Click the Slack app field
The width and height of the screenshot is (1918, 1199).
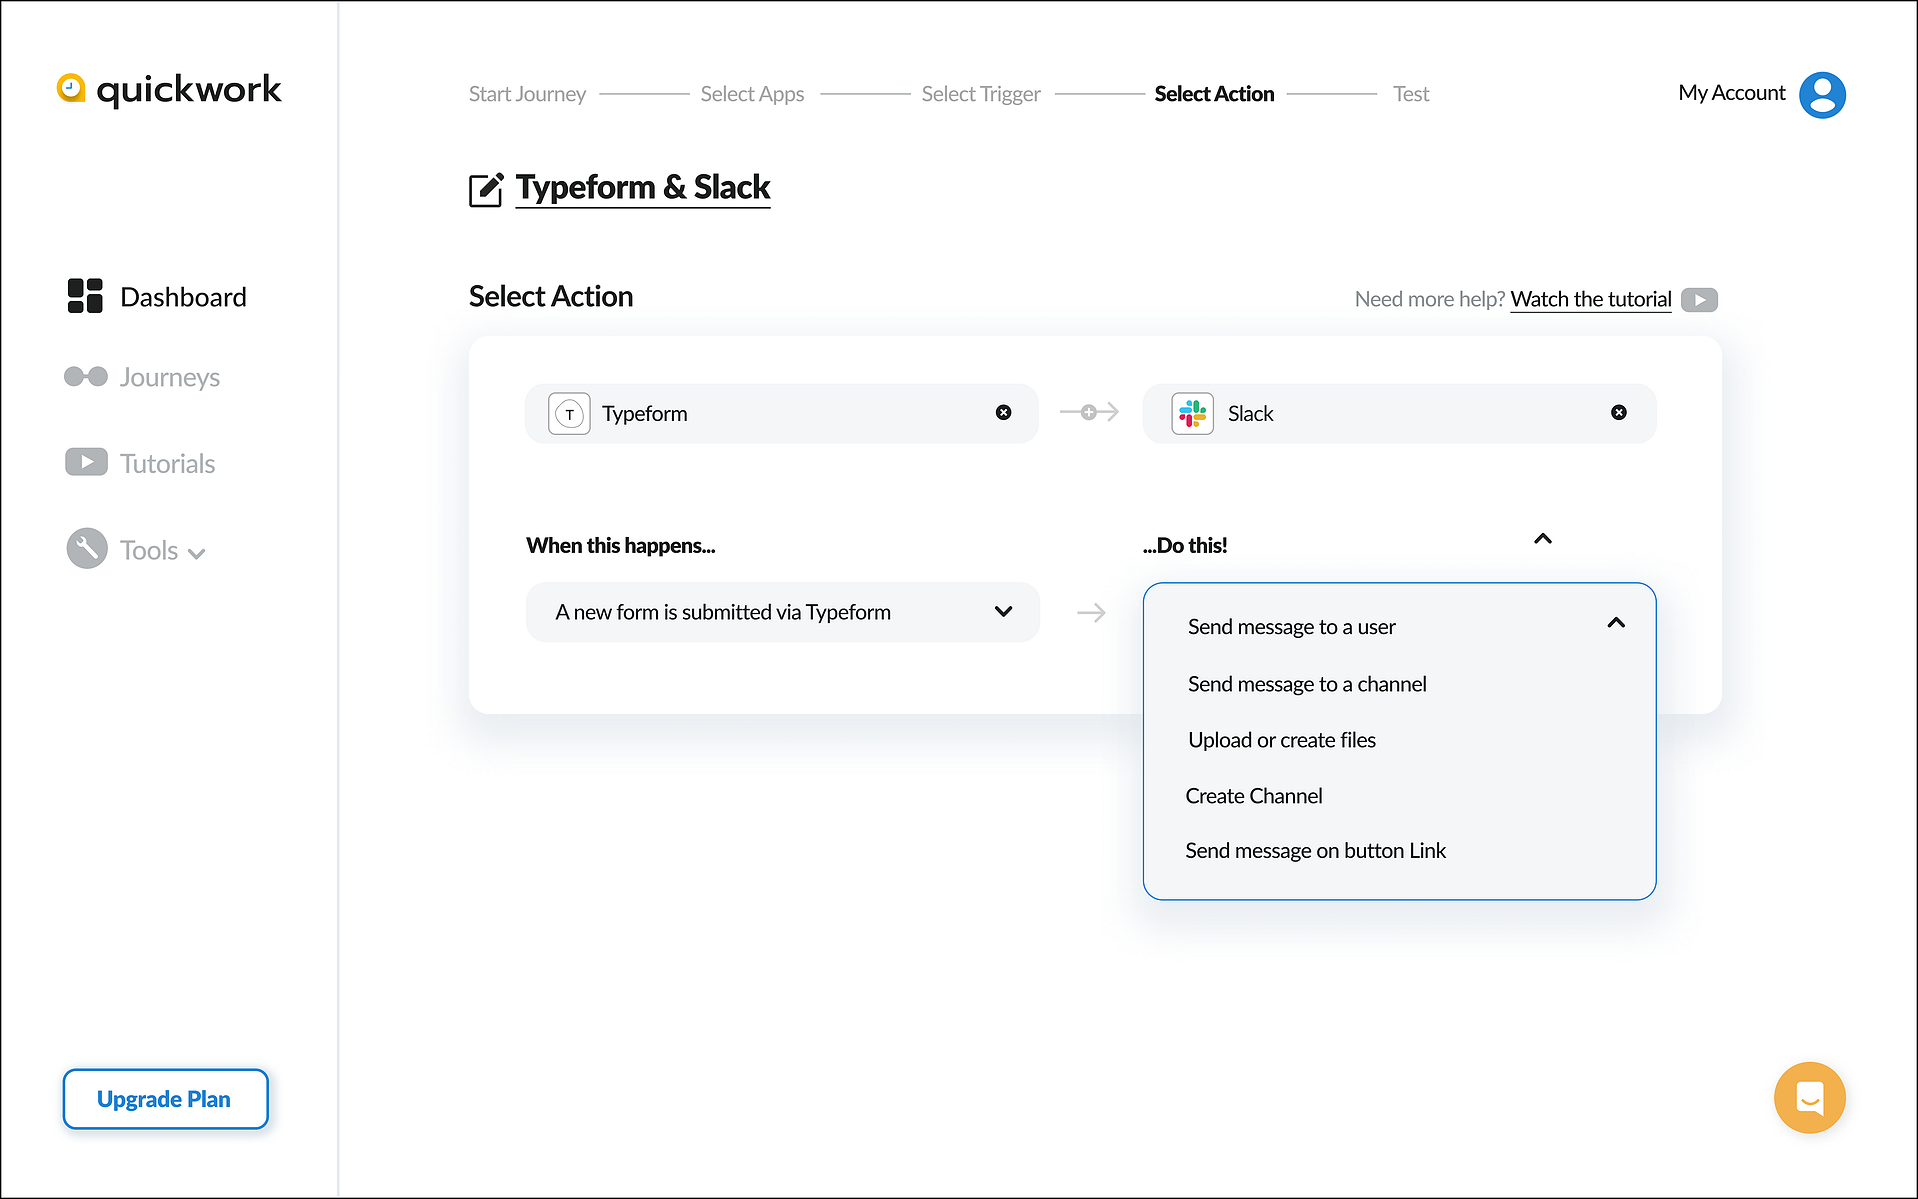[1399, 413]
